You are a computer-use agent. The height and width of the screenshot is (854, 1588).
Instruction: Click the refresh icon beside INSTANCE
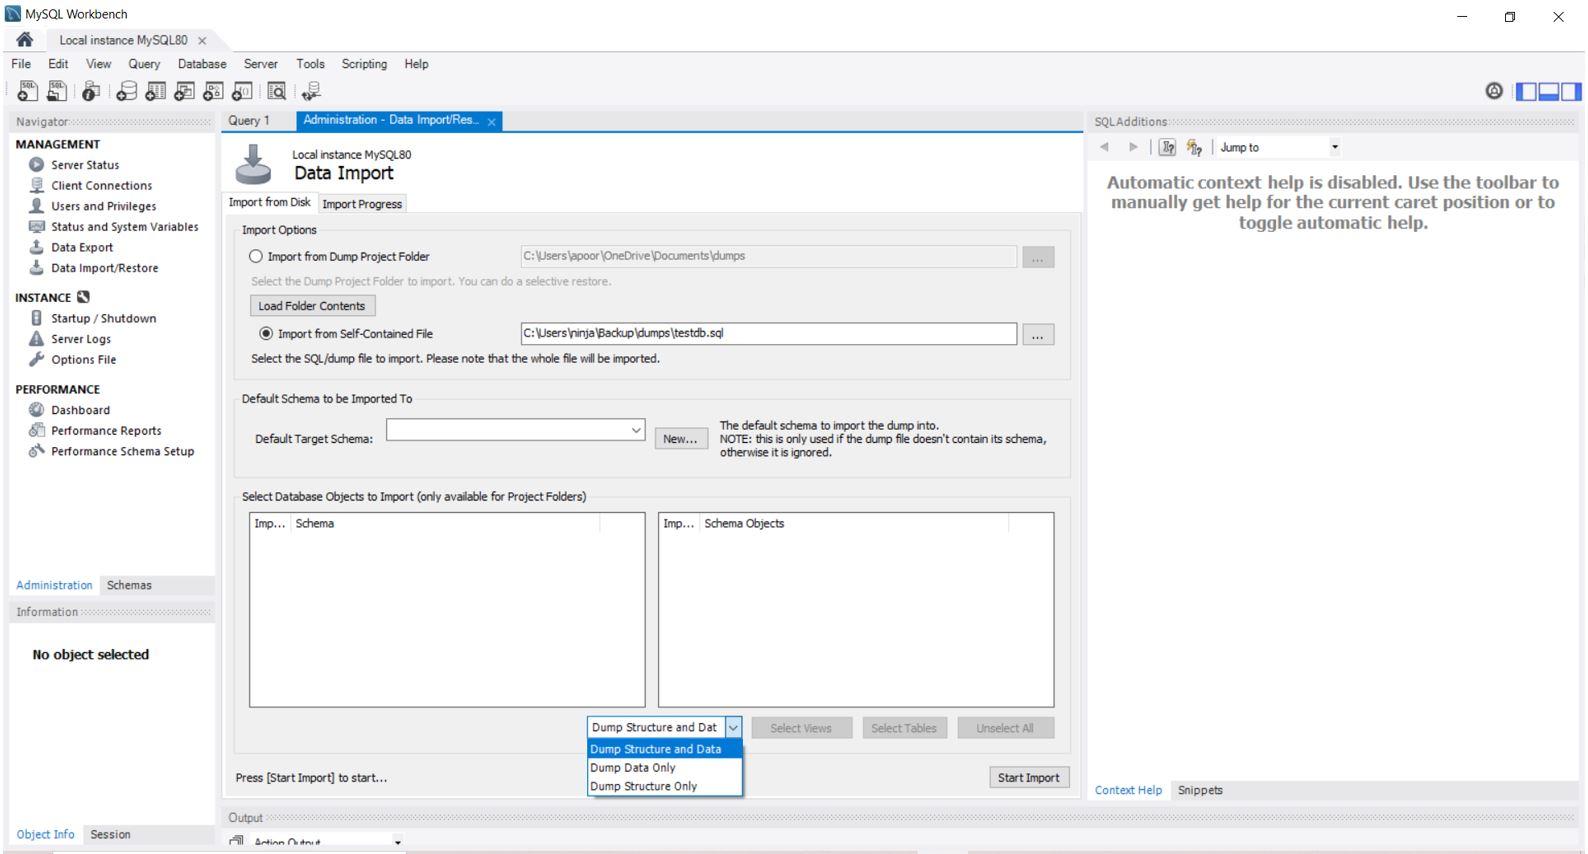tap(83, 297)
